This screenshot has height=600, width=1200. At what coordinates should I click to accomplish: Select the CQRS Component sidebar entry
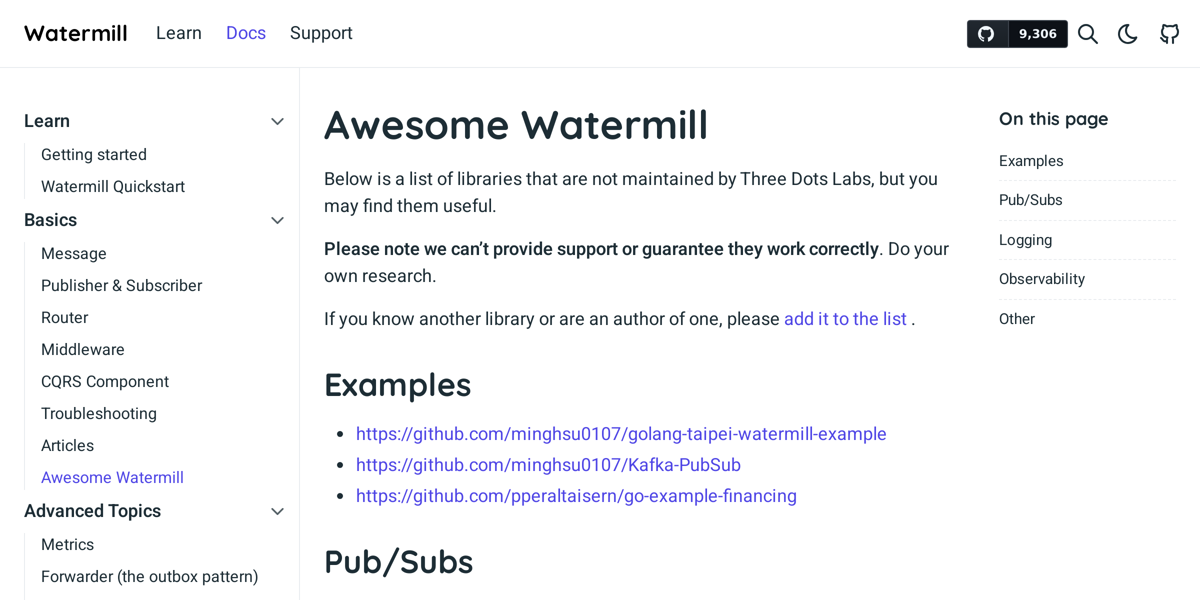[105, 381]
